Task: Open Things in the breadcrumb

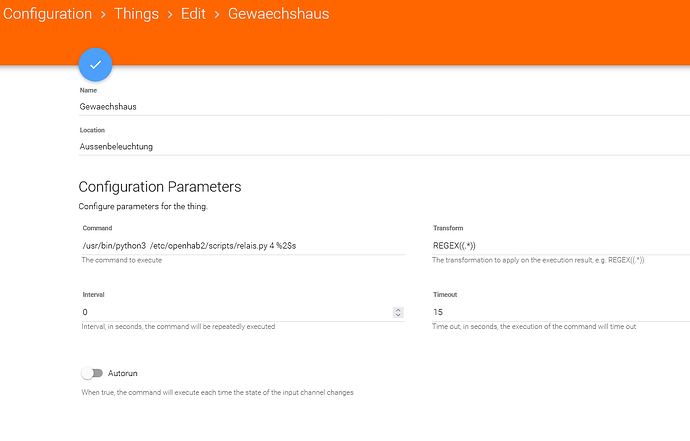Action: tap(136, 15)
